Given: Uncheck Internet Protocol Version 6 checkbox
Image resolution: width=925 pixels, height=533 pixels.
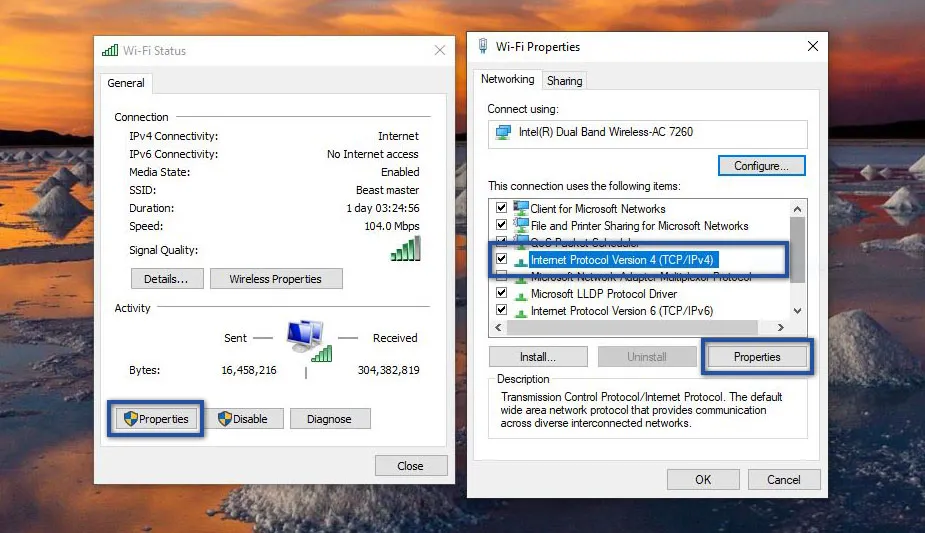Looking at the screenshot, I should 501,310.
